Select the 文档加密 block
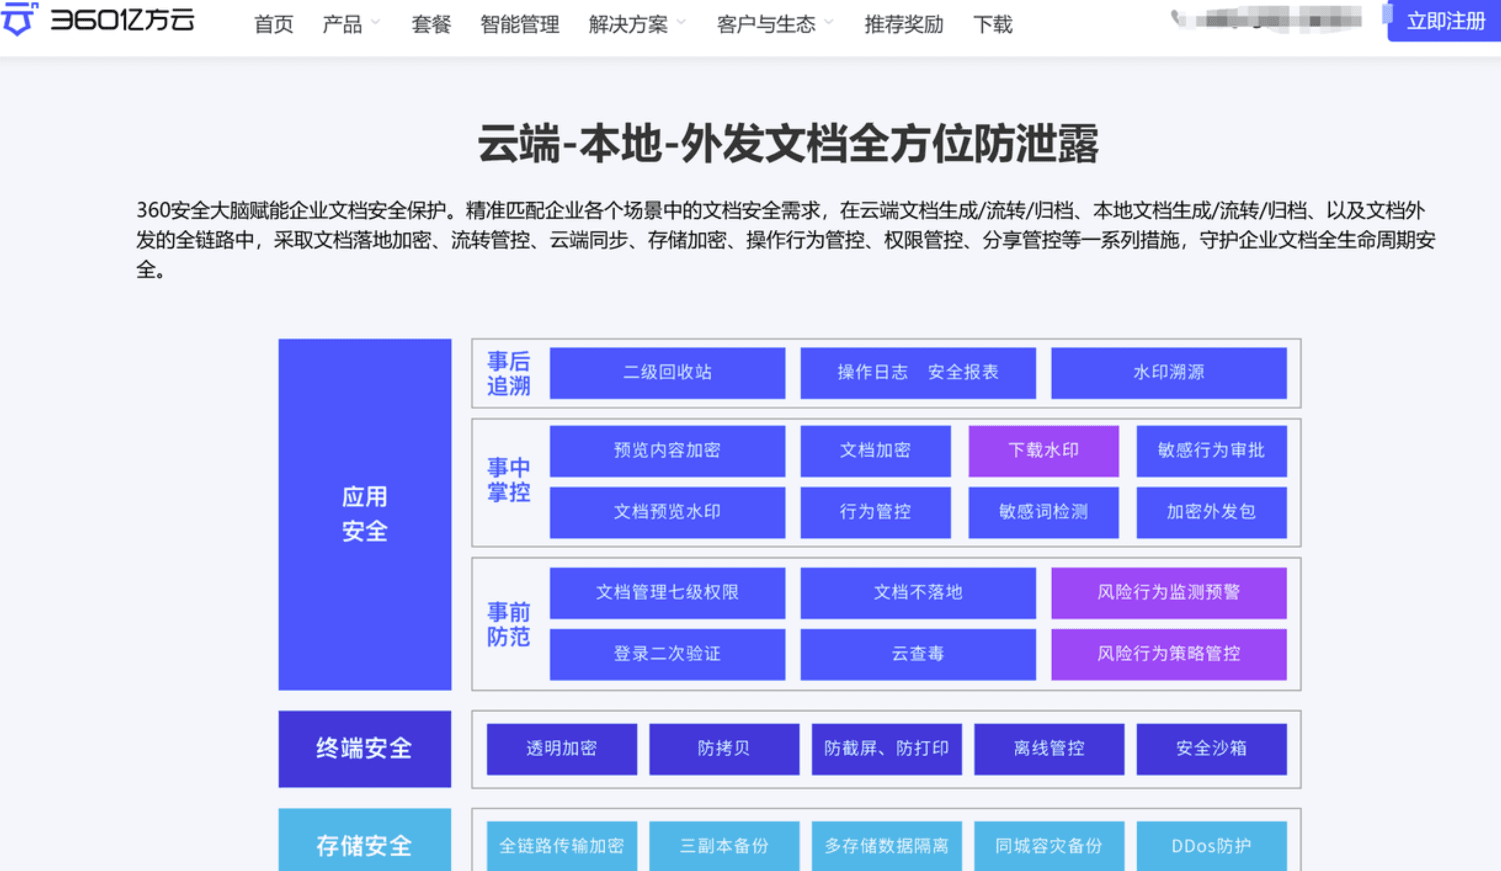 875,451
